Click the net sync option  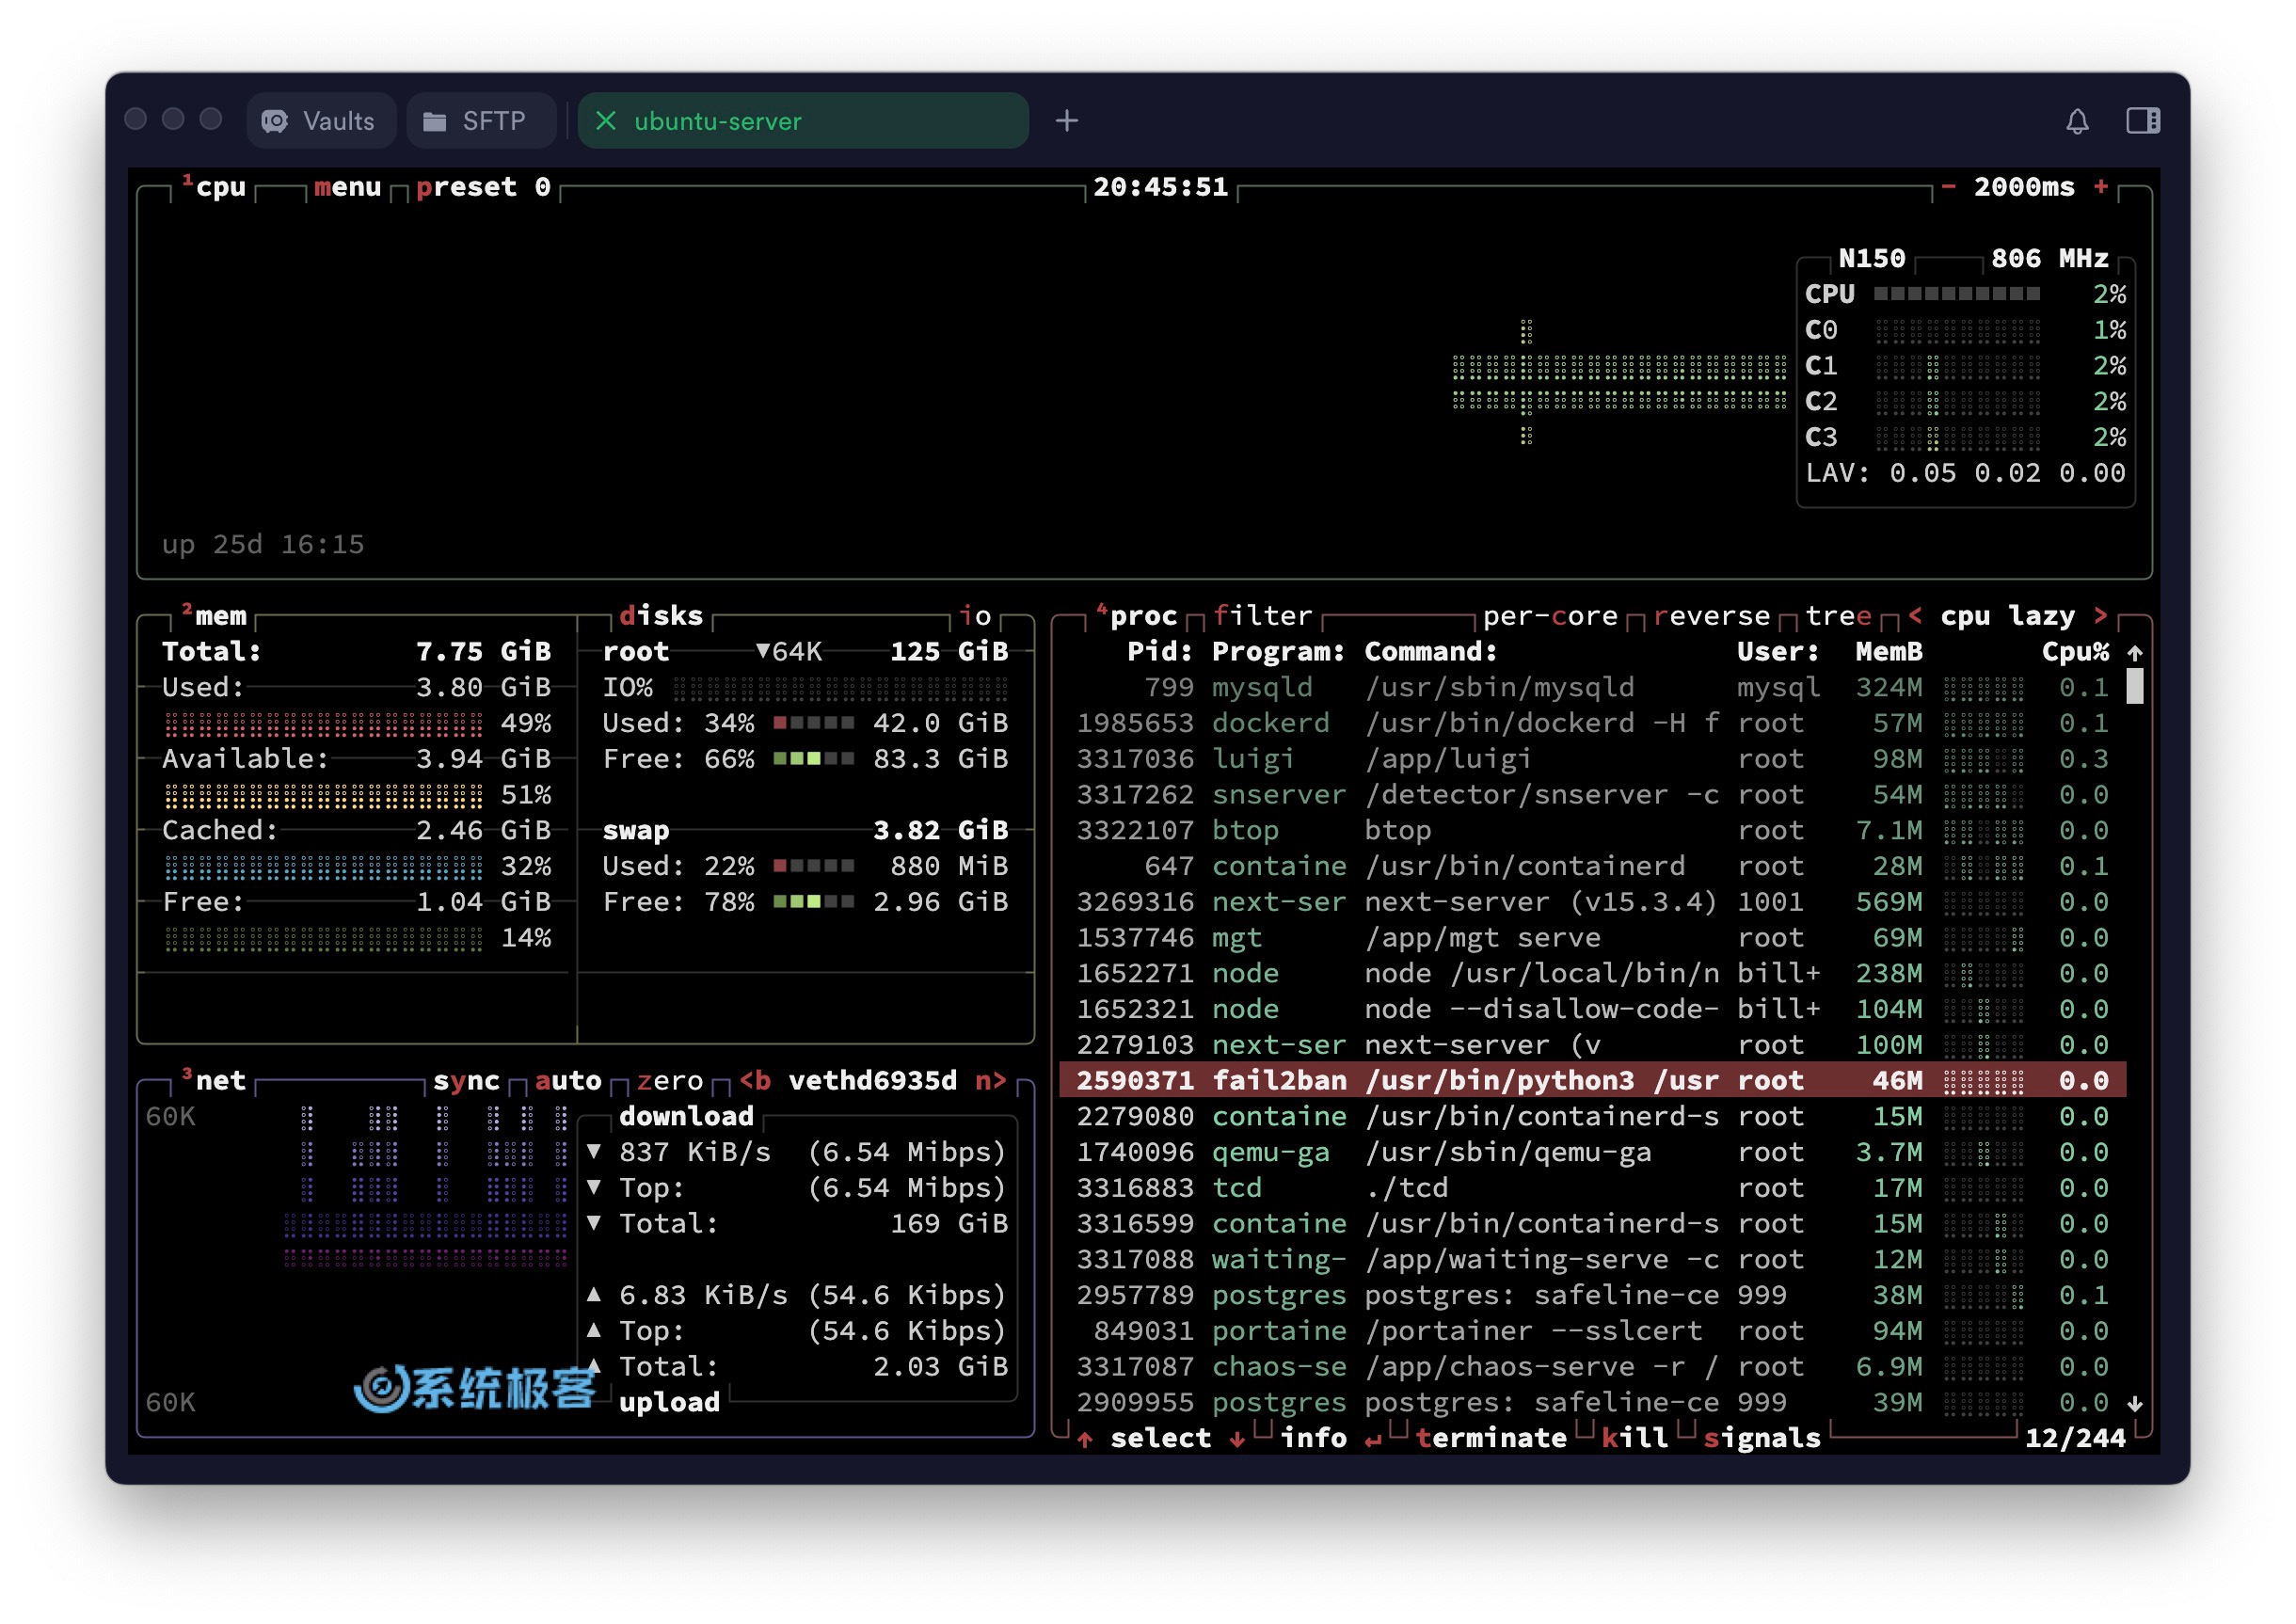point(466,1080)
